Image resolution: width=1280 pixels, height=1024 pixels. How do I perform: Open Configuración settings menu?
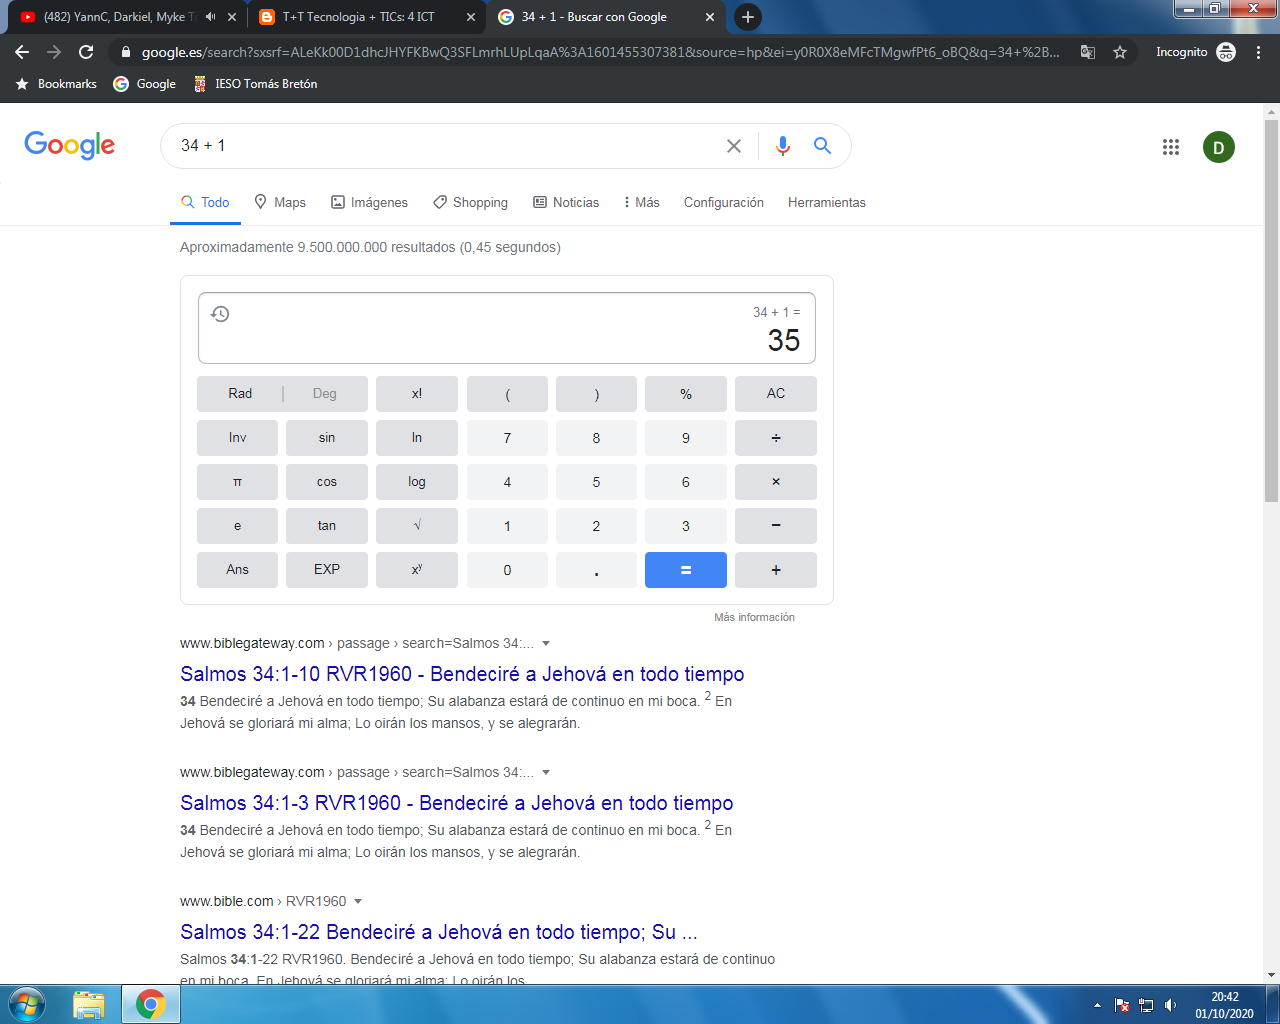coord(724,202)
